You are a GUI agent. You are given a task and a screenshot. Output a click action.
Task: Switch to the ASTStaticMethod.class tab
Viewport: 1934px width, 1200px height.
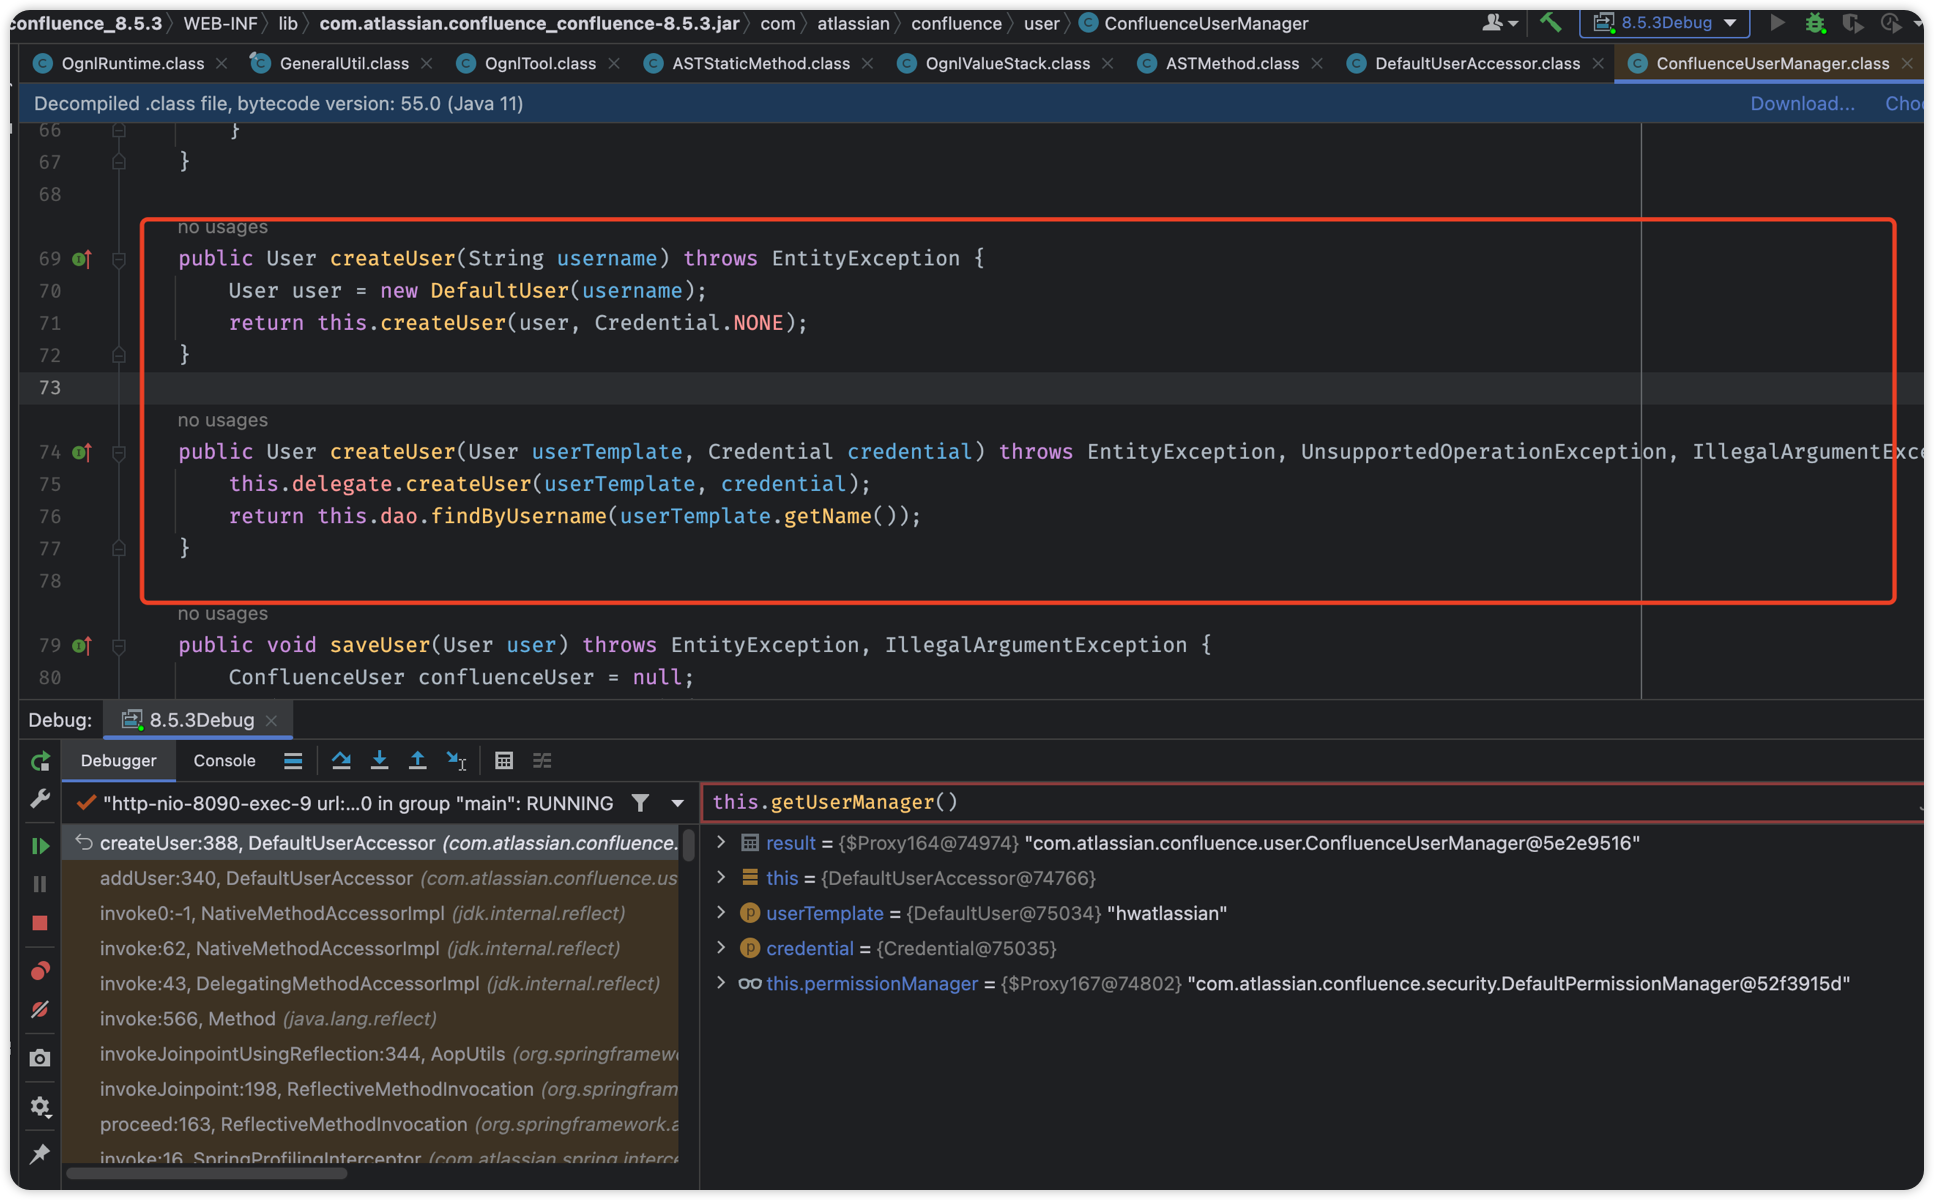pyautogui.click(x=760, y=63)
